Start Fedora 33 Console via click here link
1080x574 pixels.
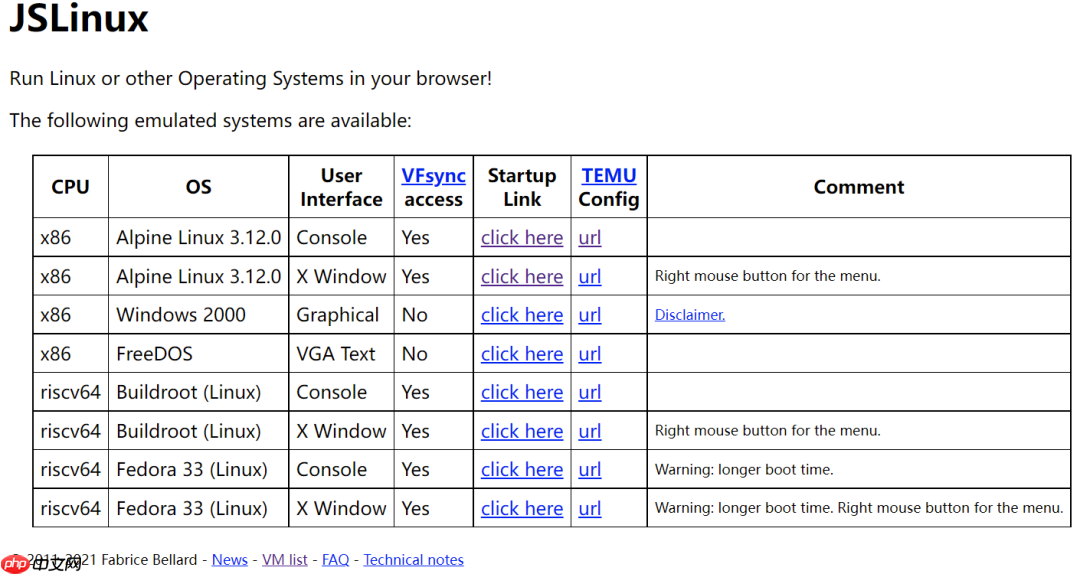coord(522,470)
